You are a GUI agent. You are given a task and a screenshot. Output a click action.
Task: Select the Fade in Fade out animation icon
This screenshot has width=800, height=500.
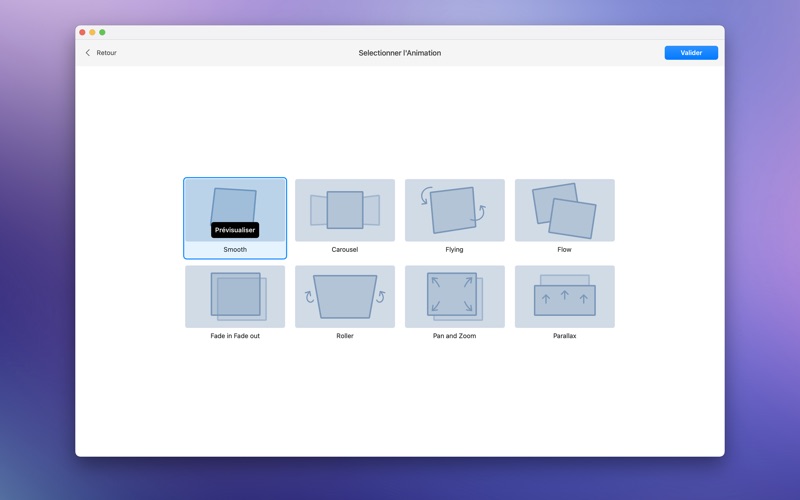(x=235, y=296)
